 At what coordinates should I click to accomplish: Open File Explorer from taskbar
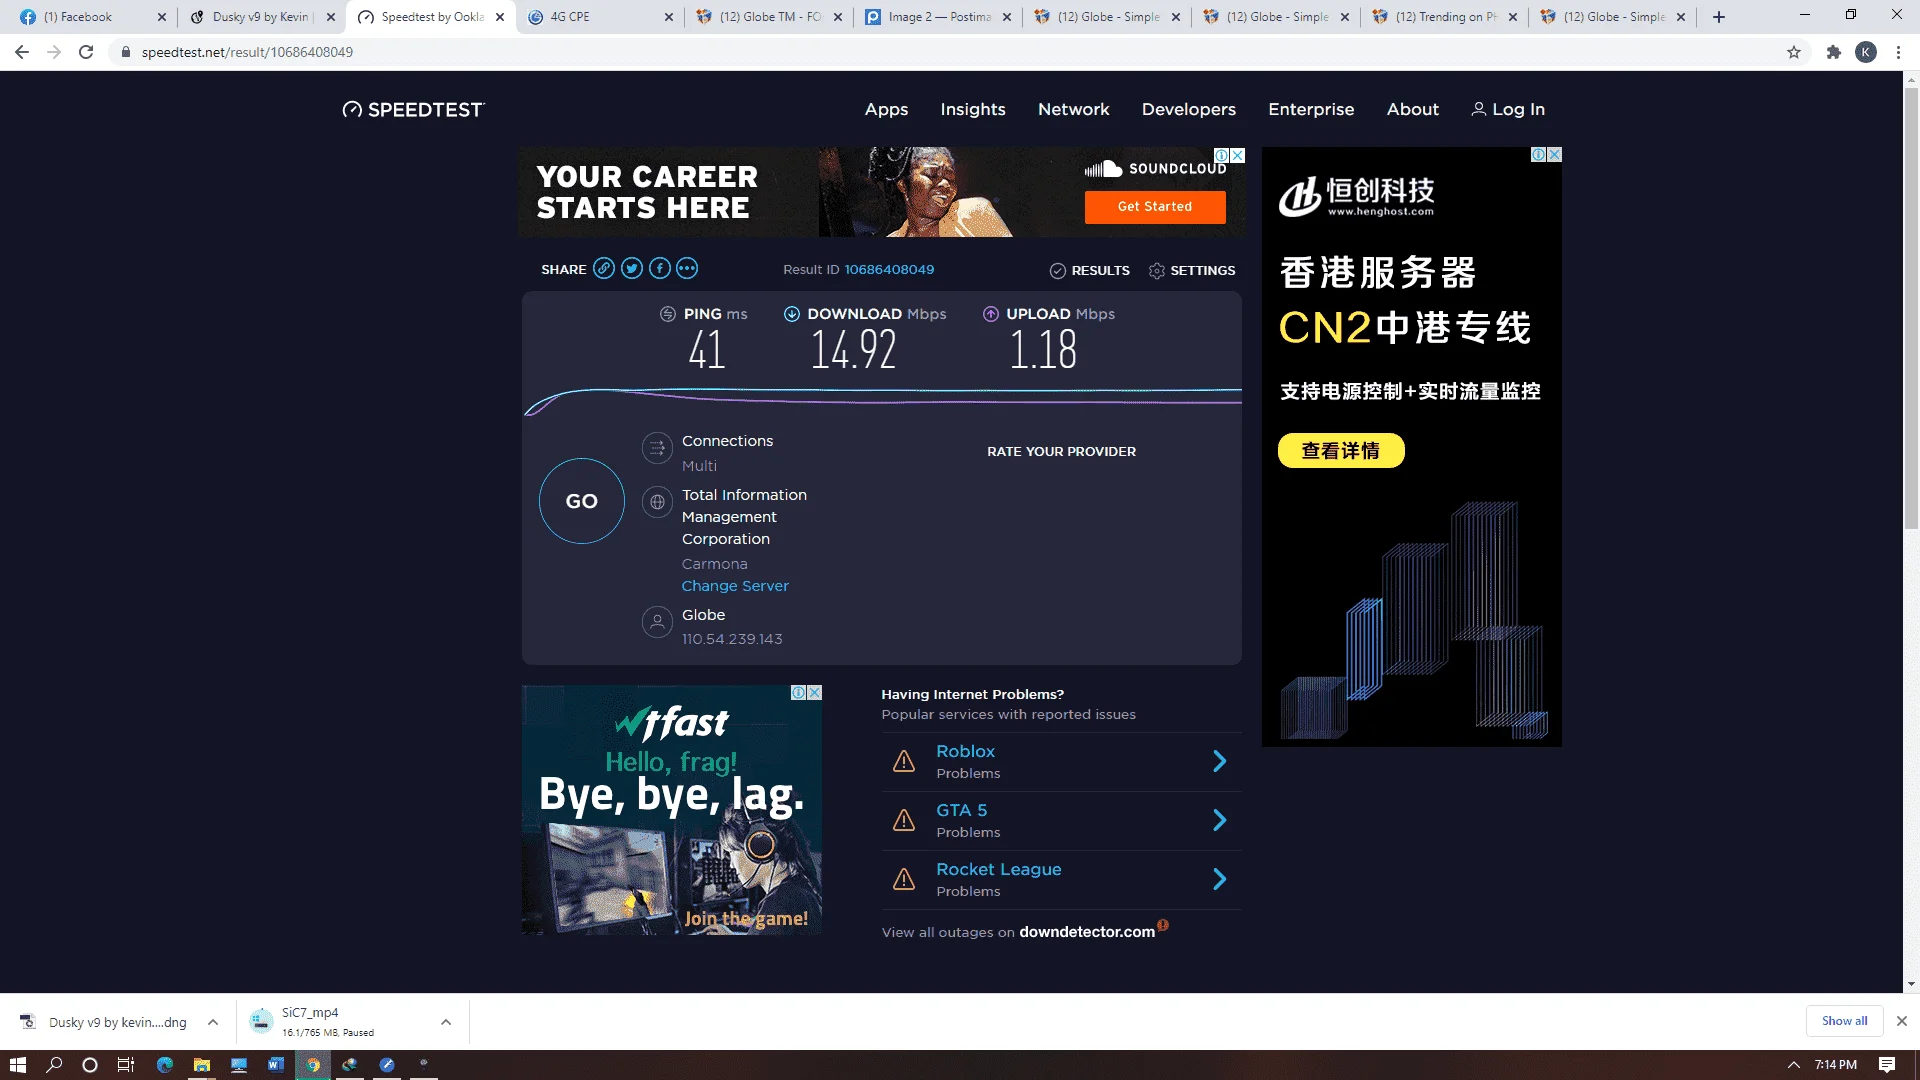202,1065
